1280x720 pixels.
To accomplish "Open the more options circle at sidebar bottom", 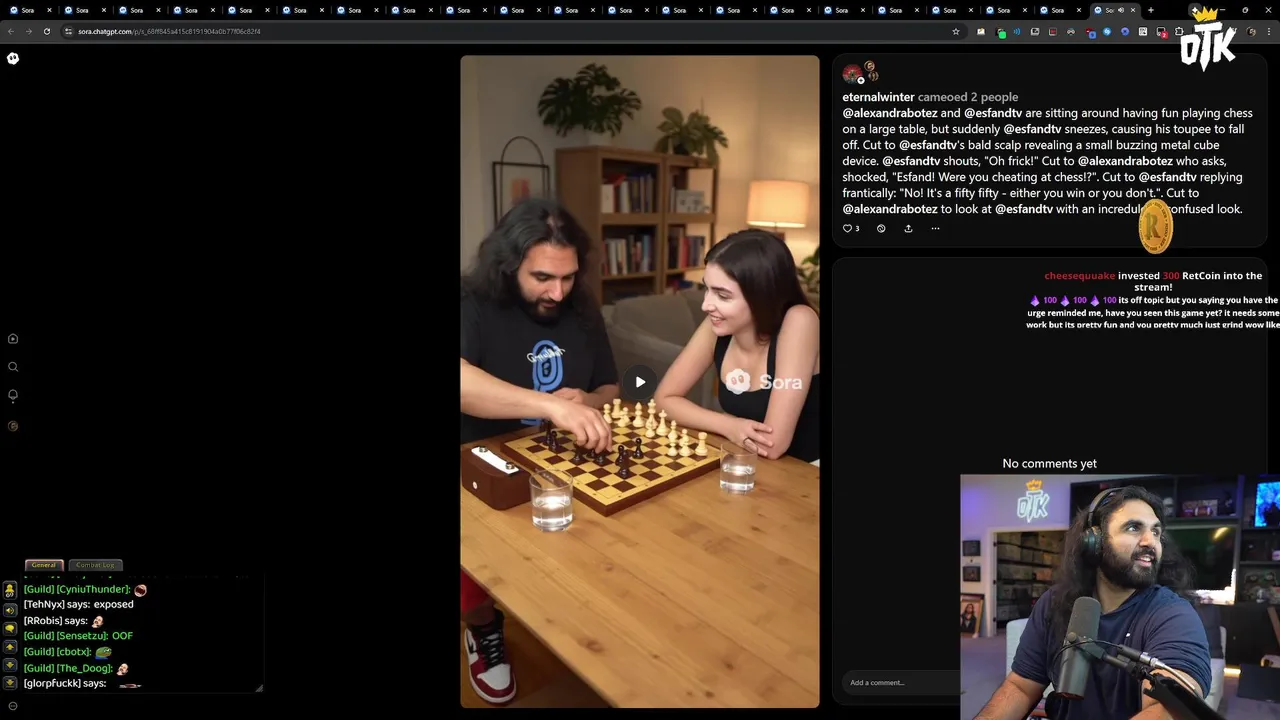I will tap(13, 706).
